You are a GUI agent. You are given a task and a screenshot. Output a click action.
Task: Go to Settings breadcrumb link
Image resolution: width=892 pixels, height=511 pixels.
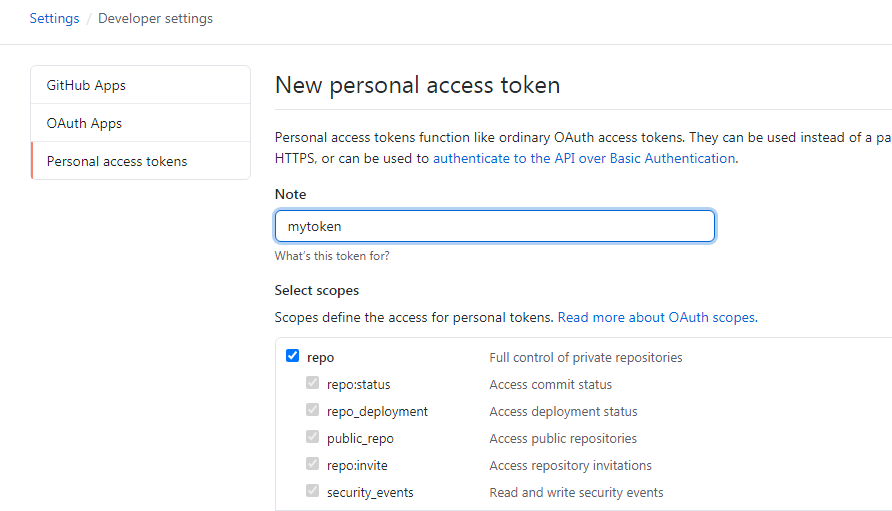point(54,18)
